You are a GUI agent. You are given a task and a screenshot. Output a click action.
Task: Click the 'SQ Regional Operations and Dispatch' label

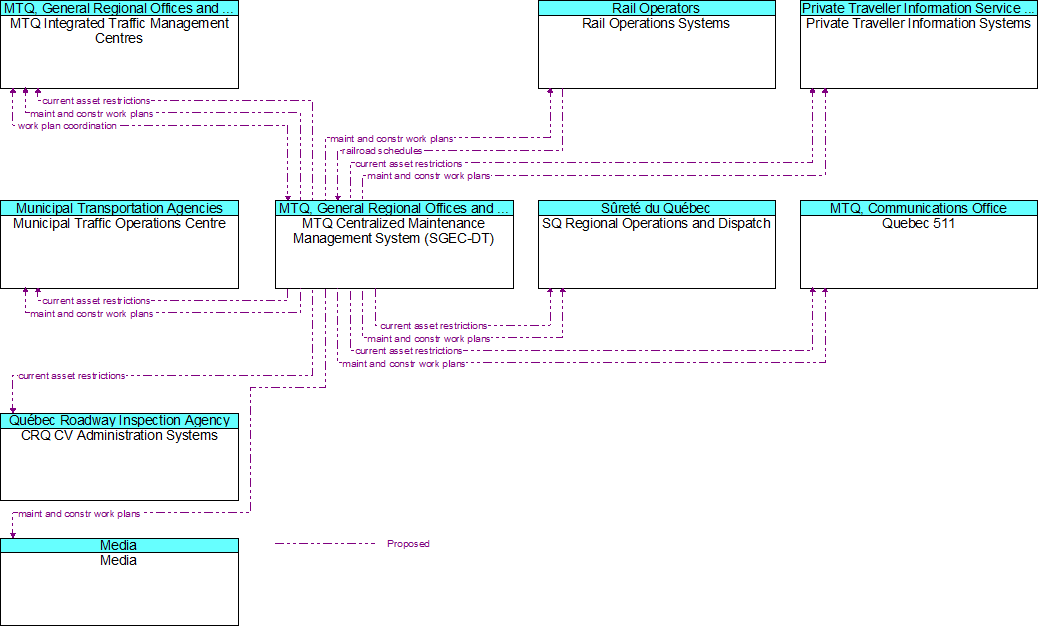(656, 224)
